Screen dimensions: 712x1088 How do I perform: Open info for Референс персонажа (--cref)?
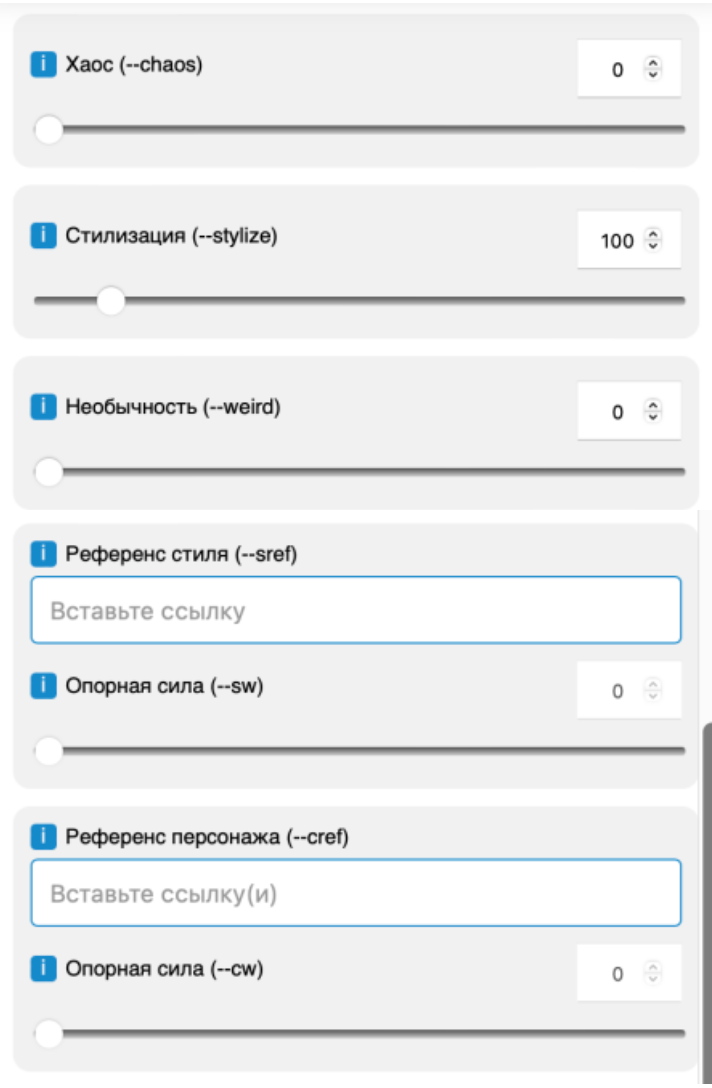[x=43, y=836]
